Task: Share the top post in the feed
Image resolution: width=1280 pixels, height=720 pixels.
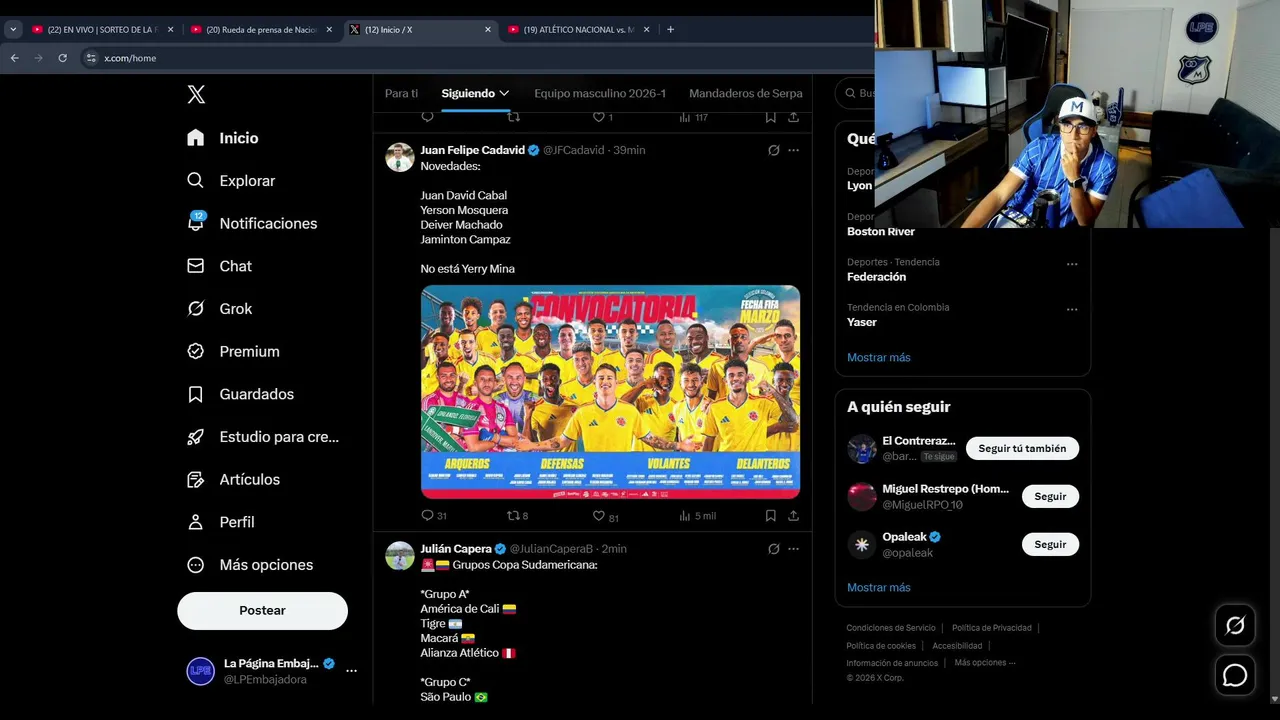Action: point(793,117)
